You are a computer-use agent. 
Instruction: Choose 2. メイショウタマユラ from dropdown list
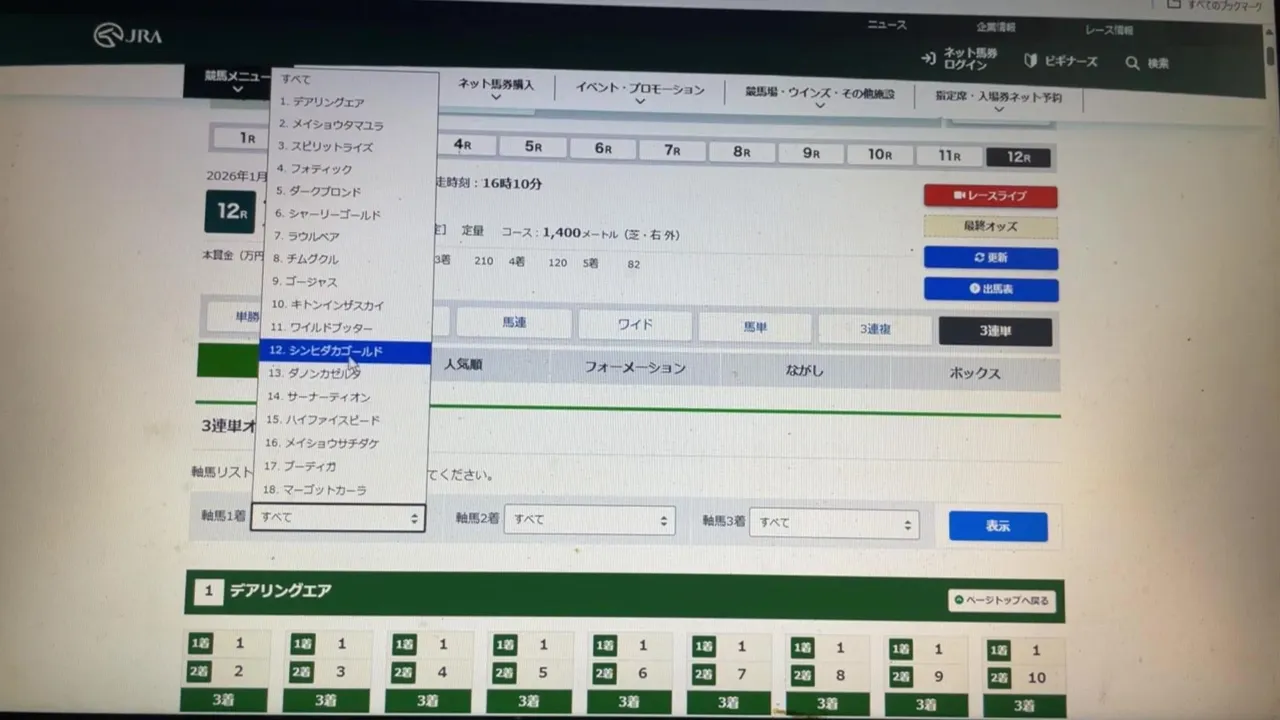tap(353, 125)
